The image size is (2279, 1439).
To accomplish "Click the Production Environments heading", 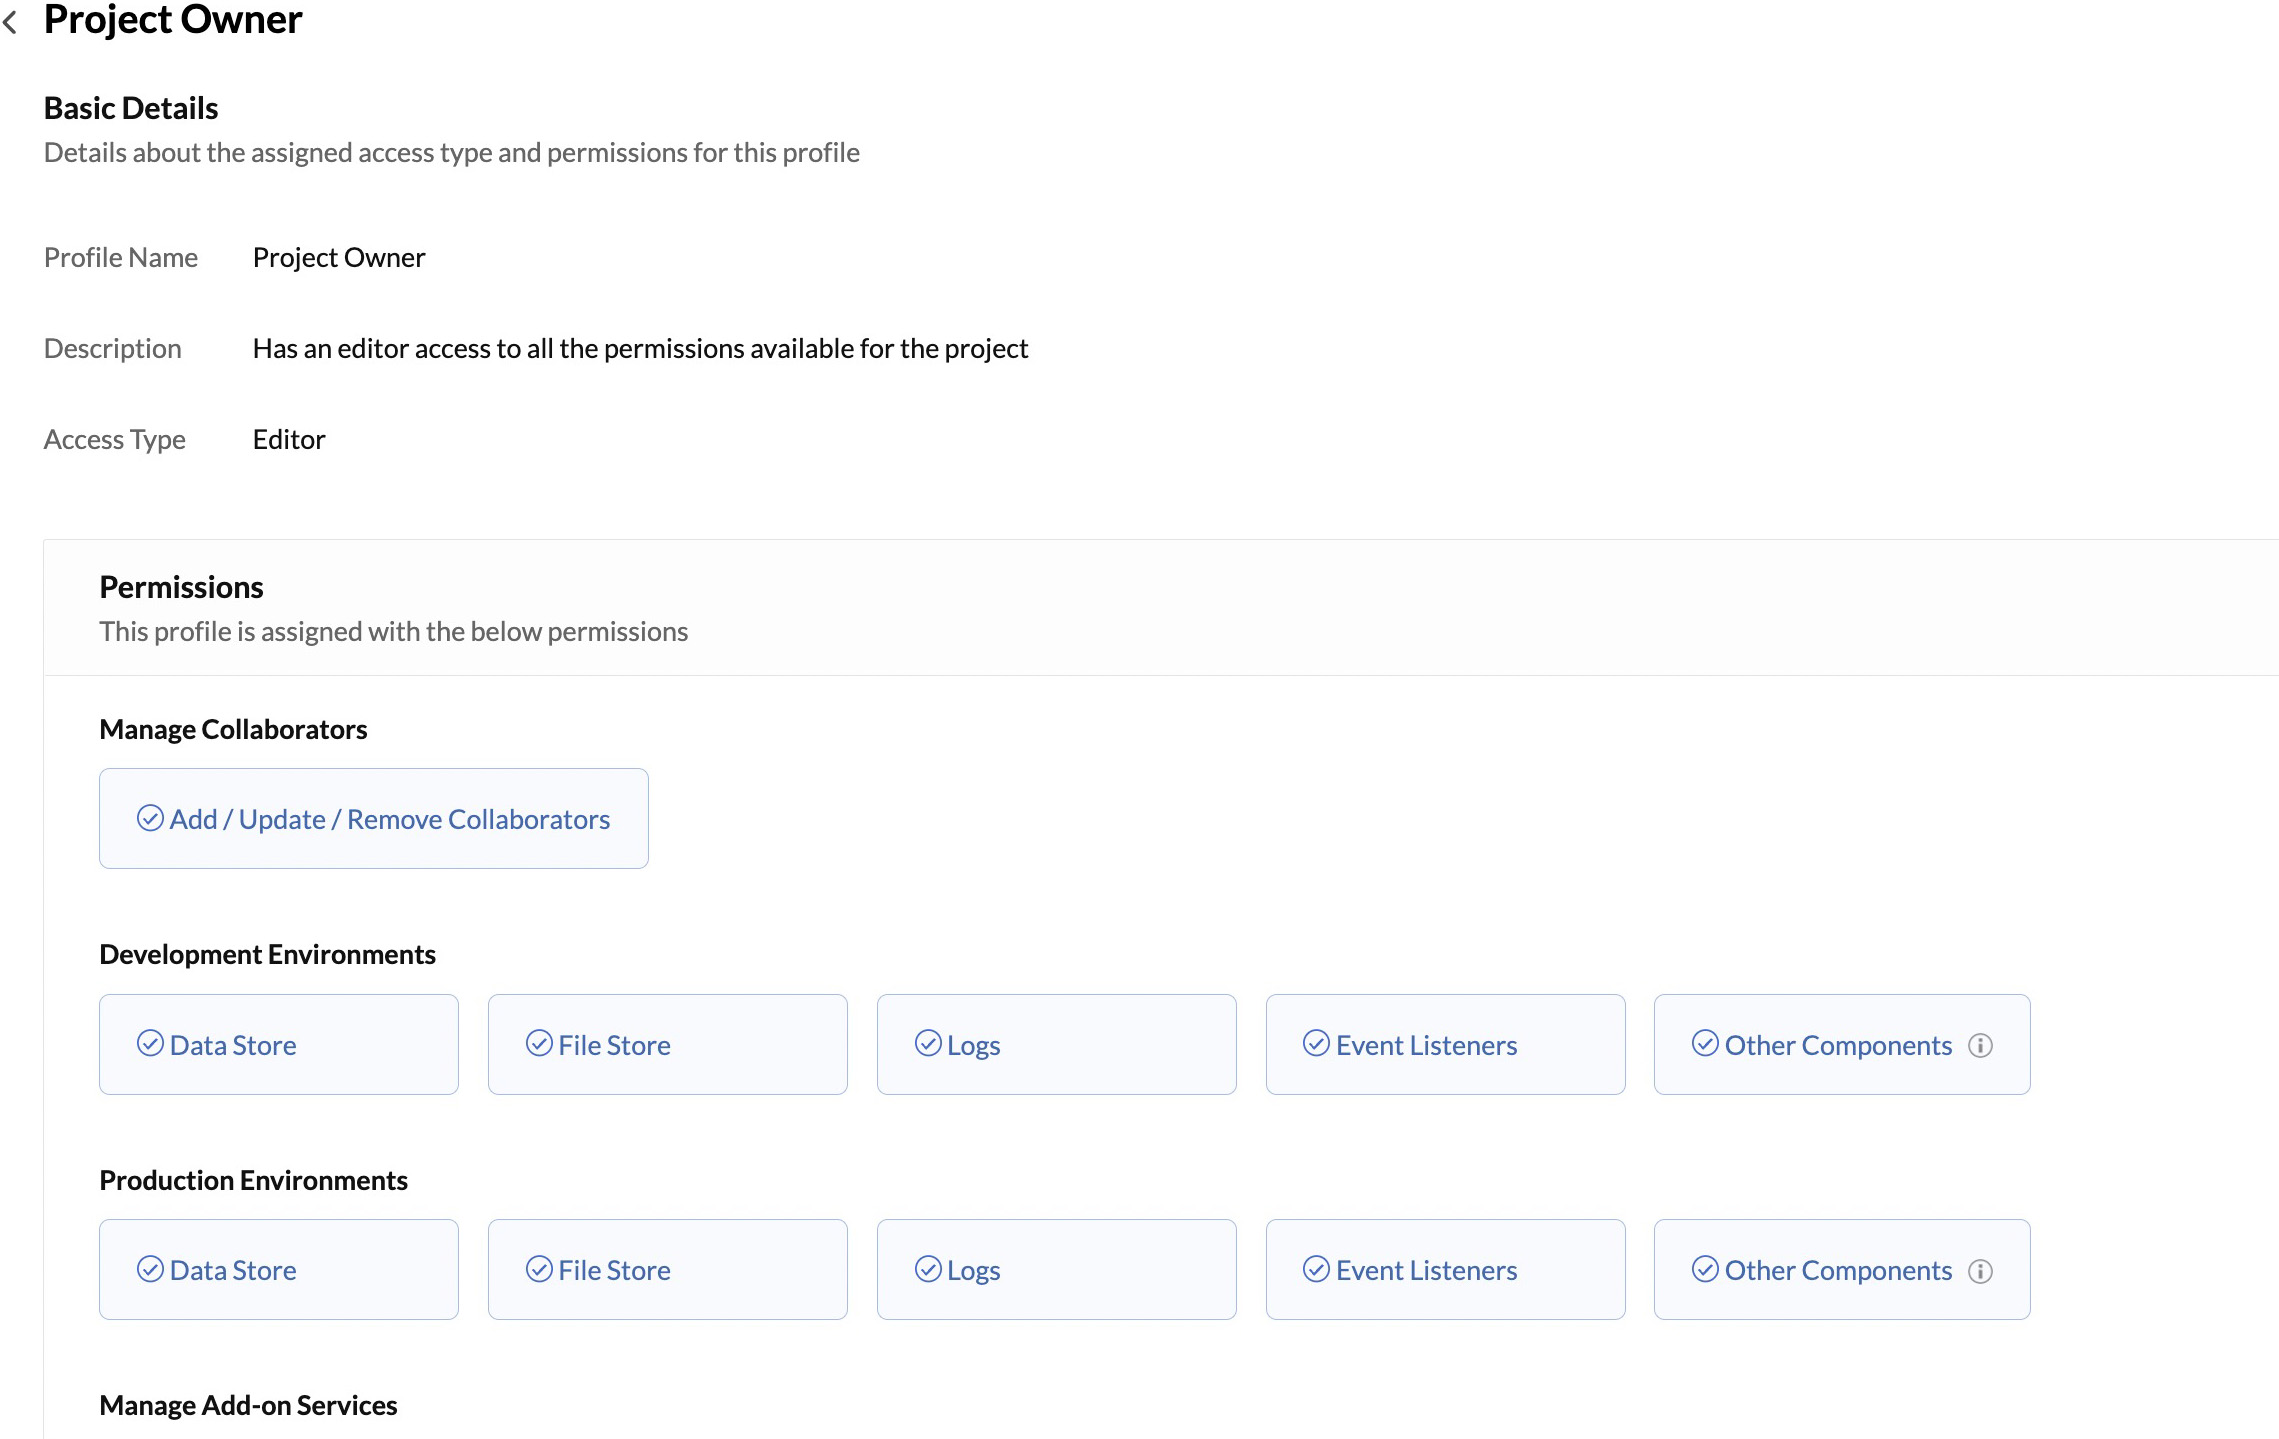I will 253,1180.
